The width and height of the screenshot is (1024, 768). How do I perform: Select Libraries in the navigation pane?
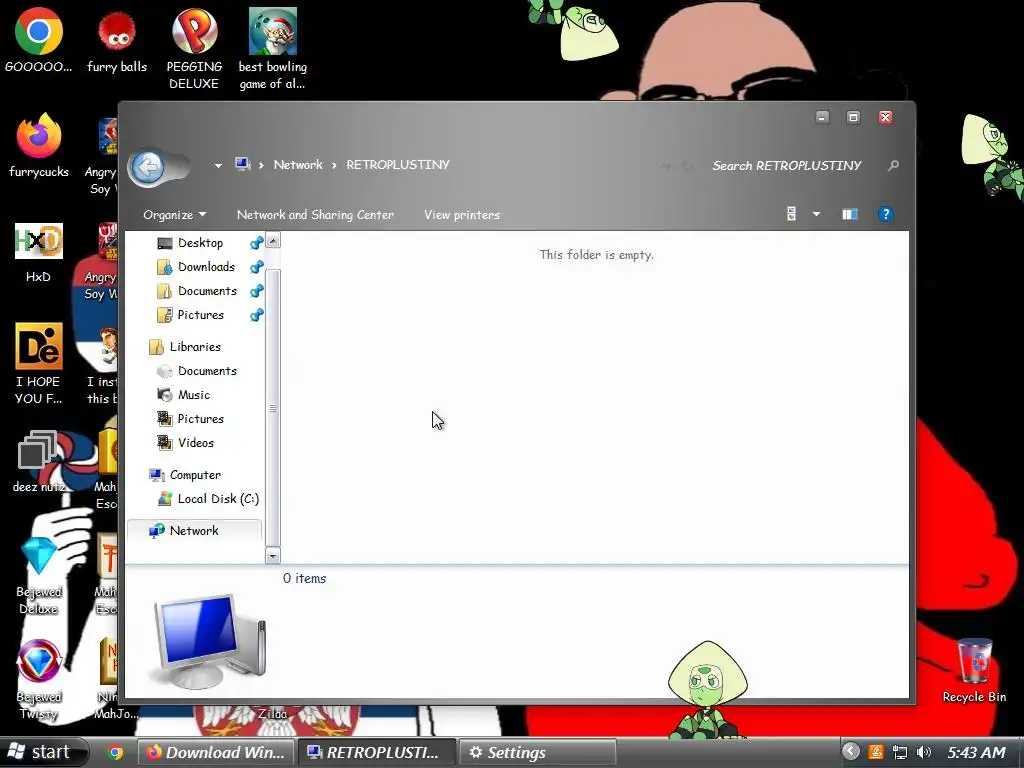(x=195, y=347)
